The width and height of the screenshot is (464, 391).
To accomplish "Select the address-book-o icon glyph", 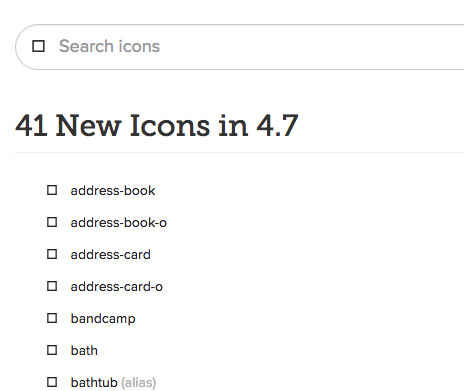I will tap(52, 222).
